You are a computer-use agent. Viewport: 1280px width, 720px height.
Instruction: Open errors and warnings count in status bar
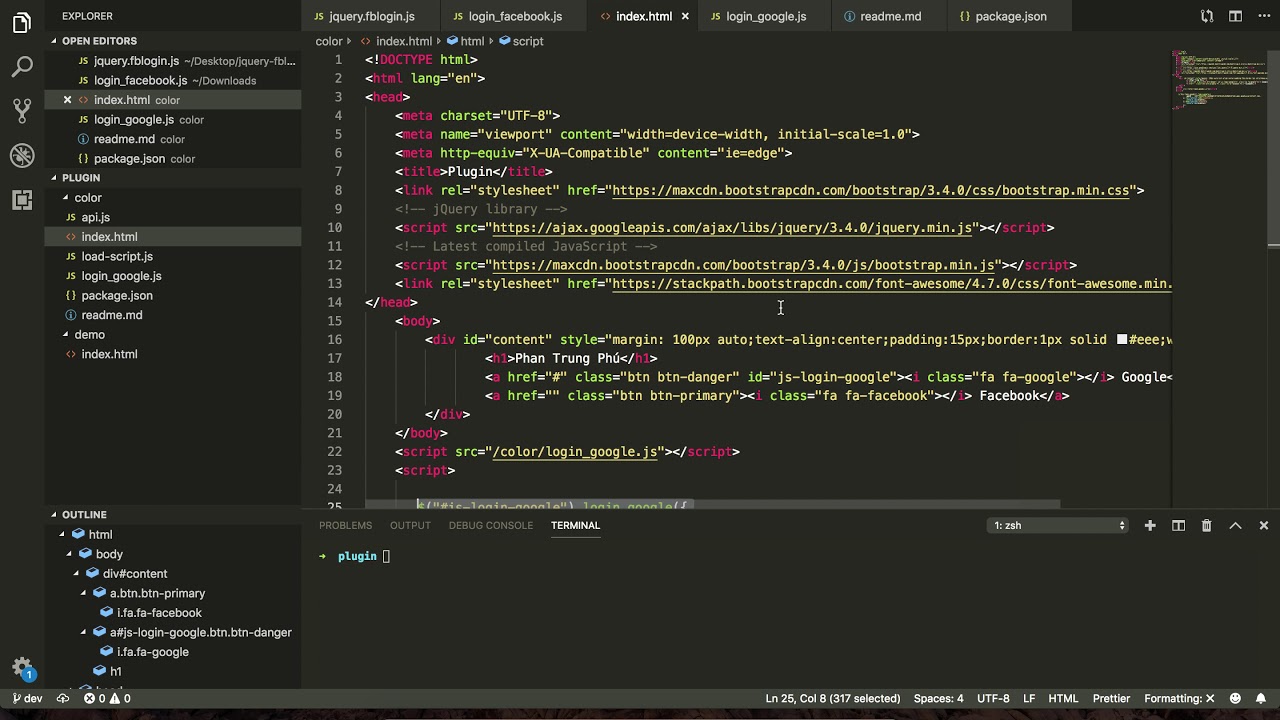(x=107, y=698)
